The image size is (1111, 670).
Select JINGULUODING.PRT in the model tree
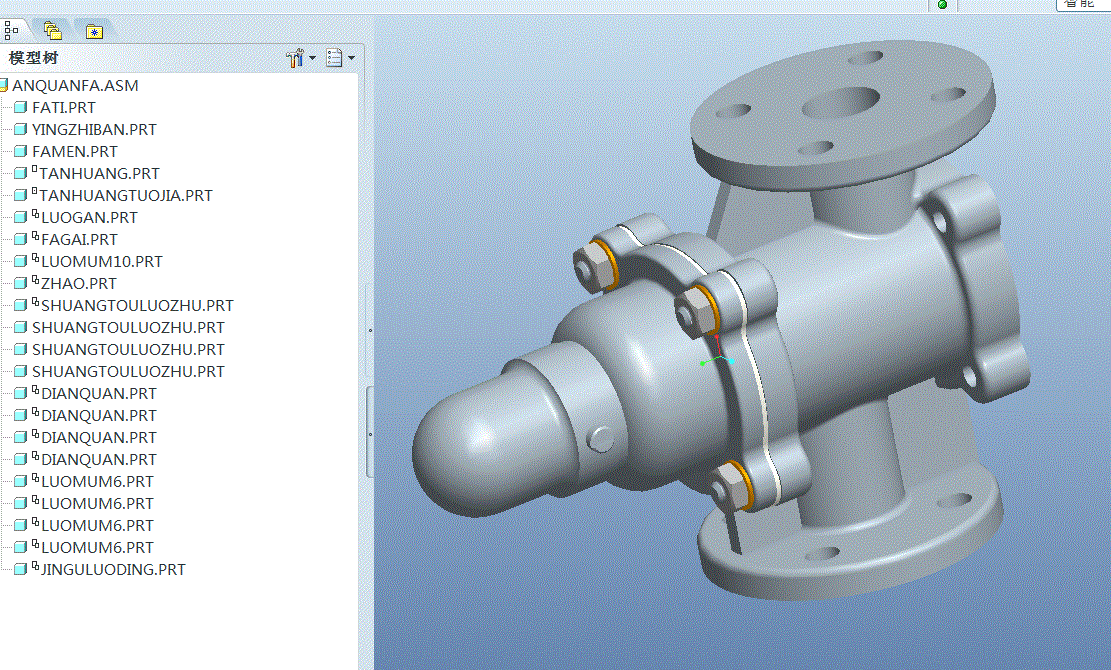click(111, 569)
